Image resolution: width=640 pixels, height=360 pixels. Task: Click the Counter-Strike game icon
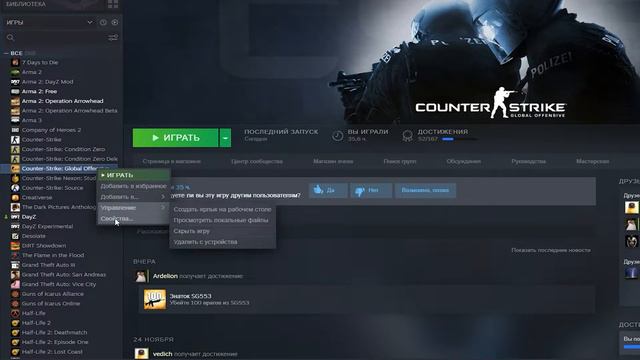tap(15, 140)
